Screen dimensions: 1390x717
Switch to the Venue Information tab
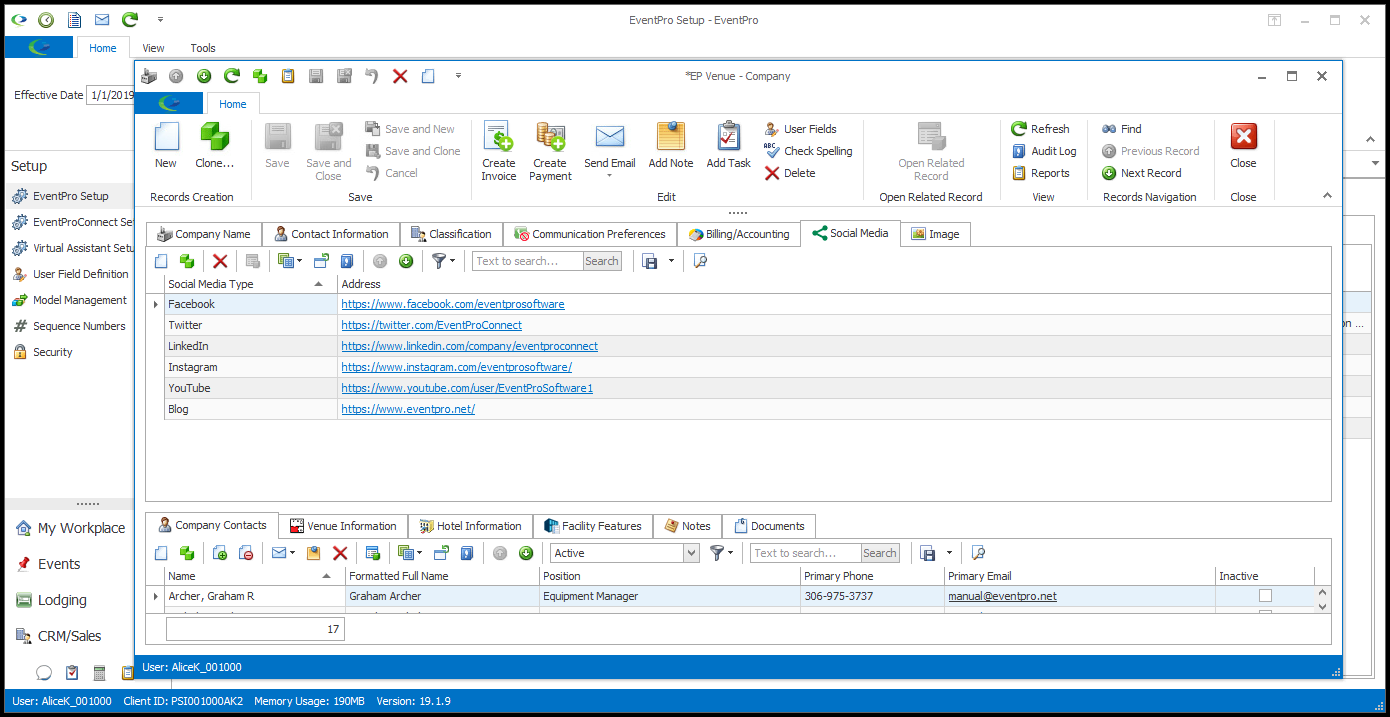[x=343, y=526]
